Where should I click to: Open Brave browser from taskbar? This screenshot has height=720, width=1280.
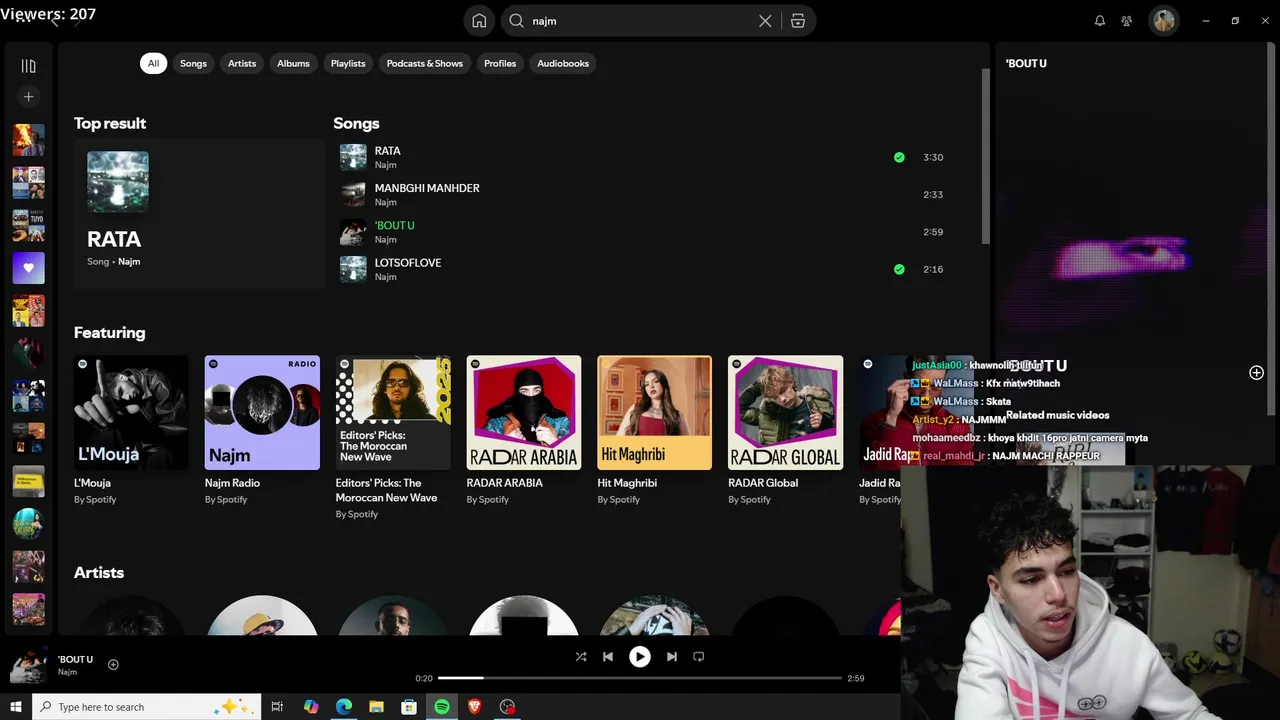point(475,707)
